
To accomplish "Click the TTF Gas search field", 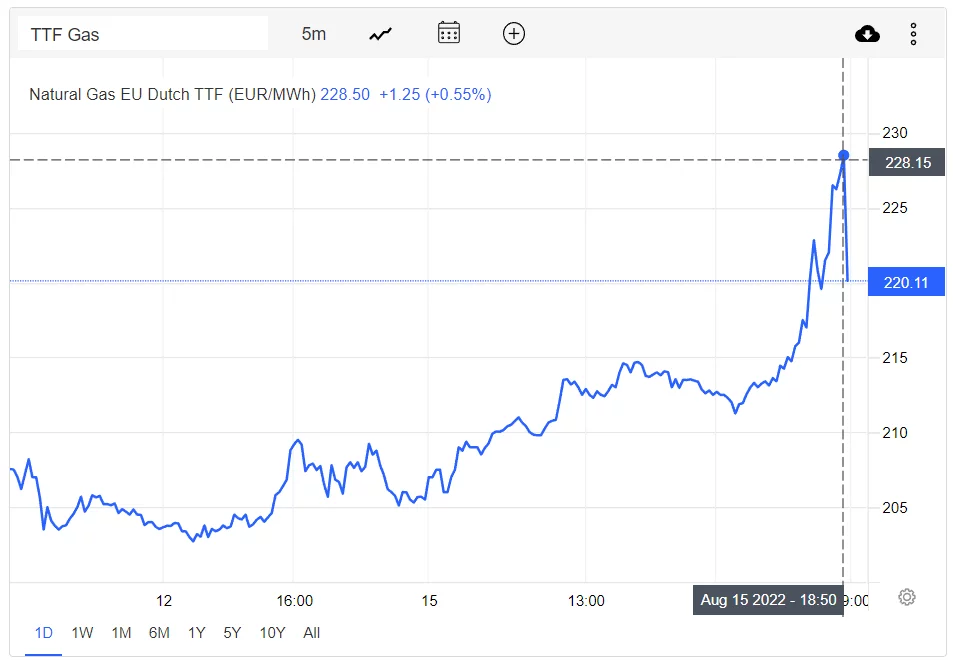I will (x=143, y=34).
